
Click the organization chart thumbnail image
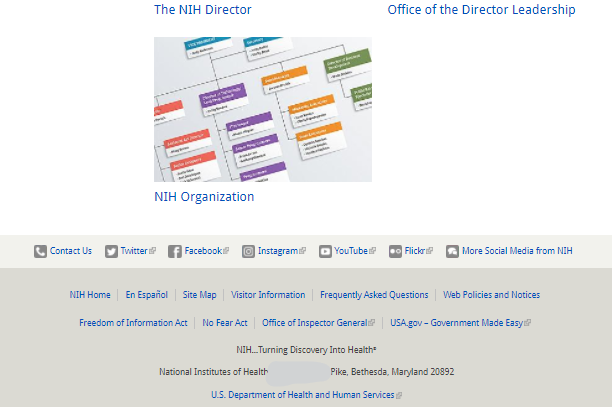(x=263, y=109)
